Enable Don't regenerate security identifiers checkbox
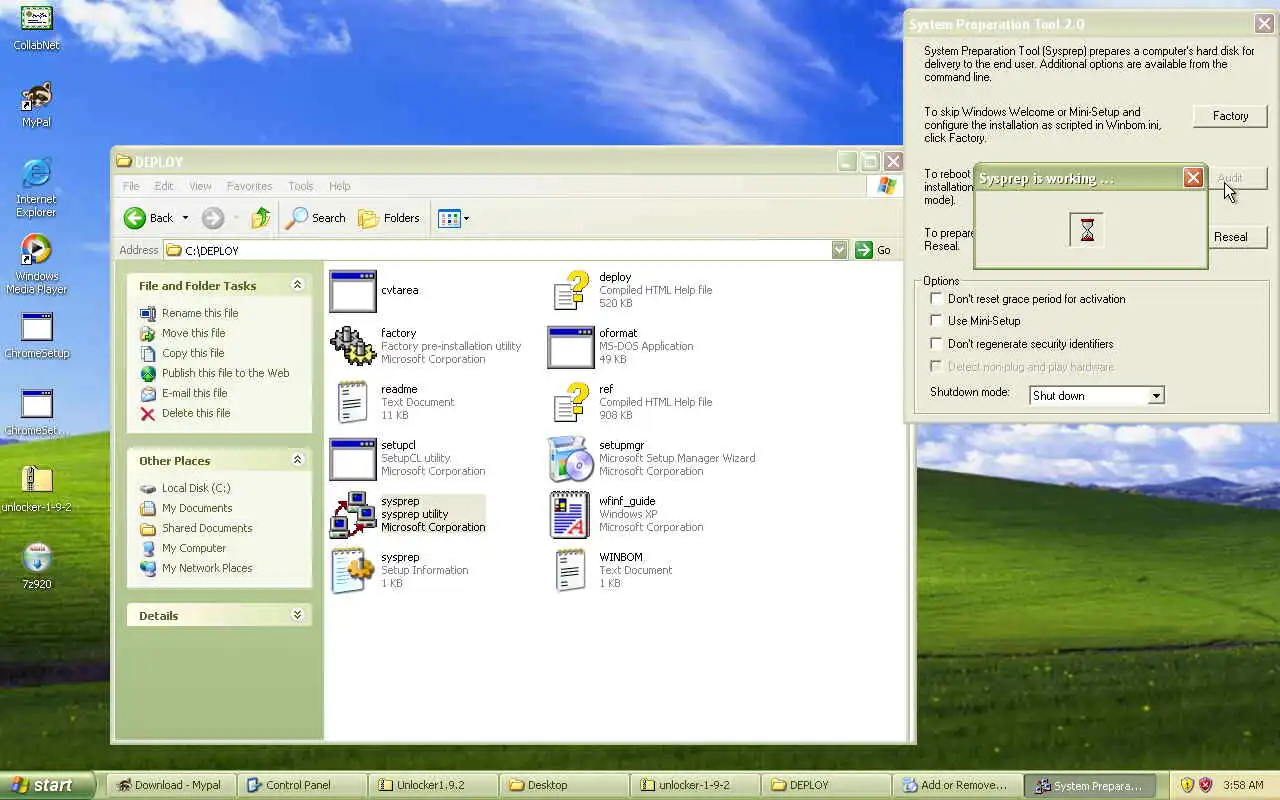Viewport: 1280px width, 800px height. coord(936,343)
